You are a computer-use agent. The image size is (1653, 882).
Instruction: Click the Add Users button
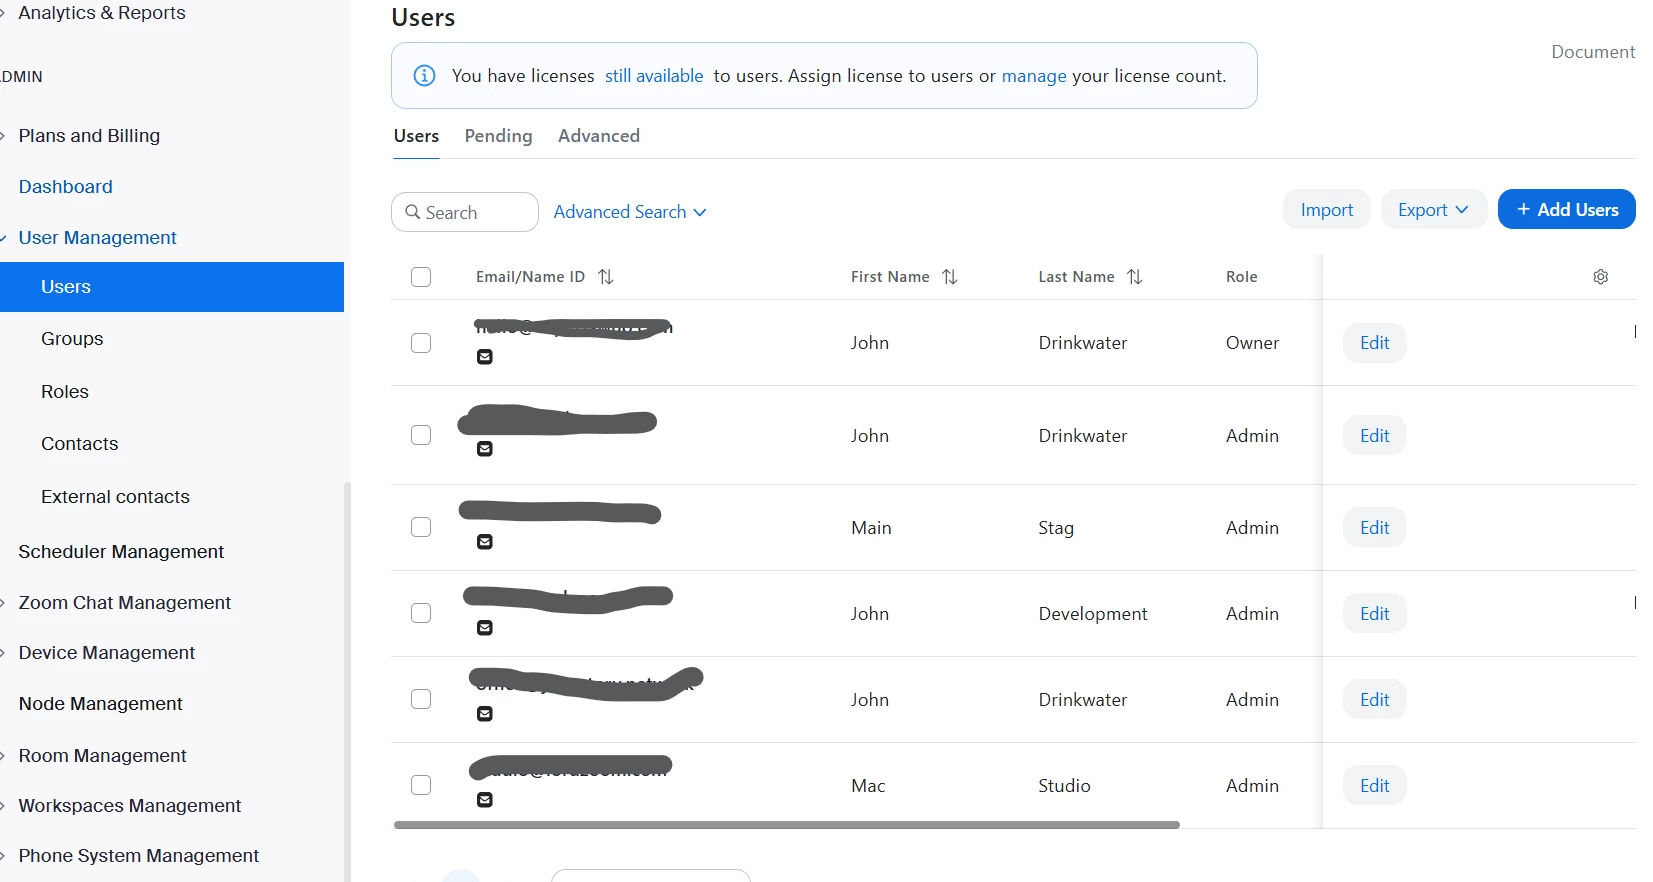pos(1567,210)
